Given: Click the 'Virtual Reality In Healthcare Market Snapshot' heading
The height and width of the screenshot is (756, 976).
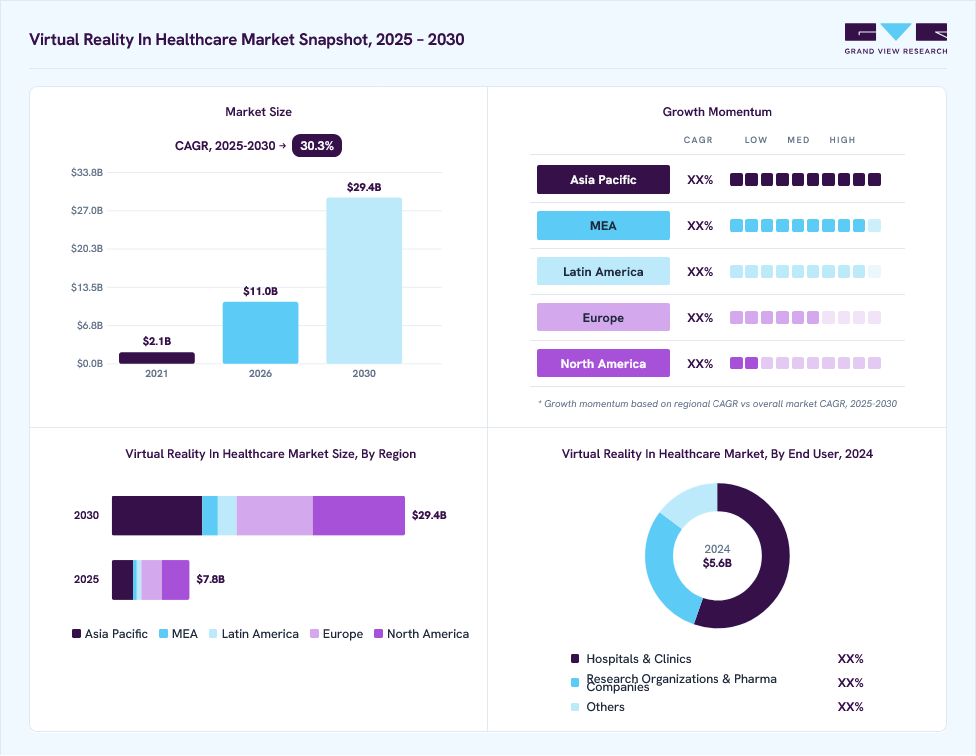Looking at the screenshot, I should [246, 39].
